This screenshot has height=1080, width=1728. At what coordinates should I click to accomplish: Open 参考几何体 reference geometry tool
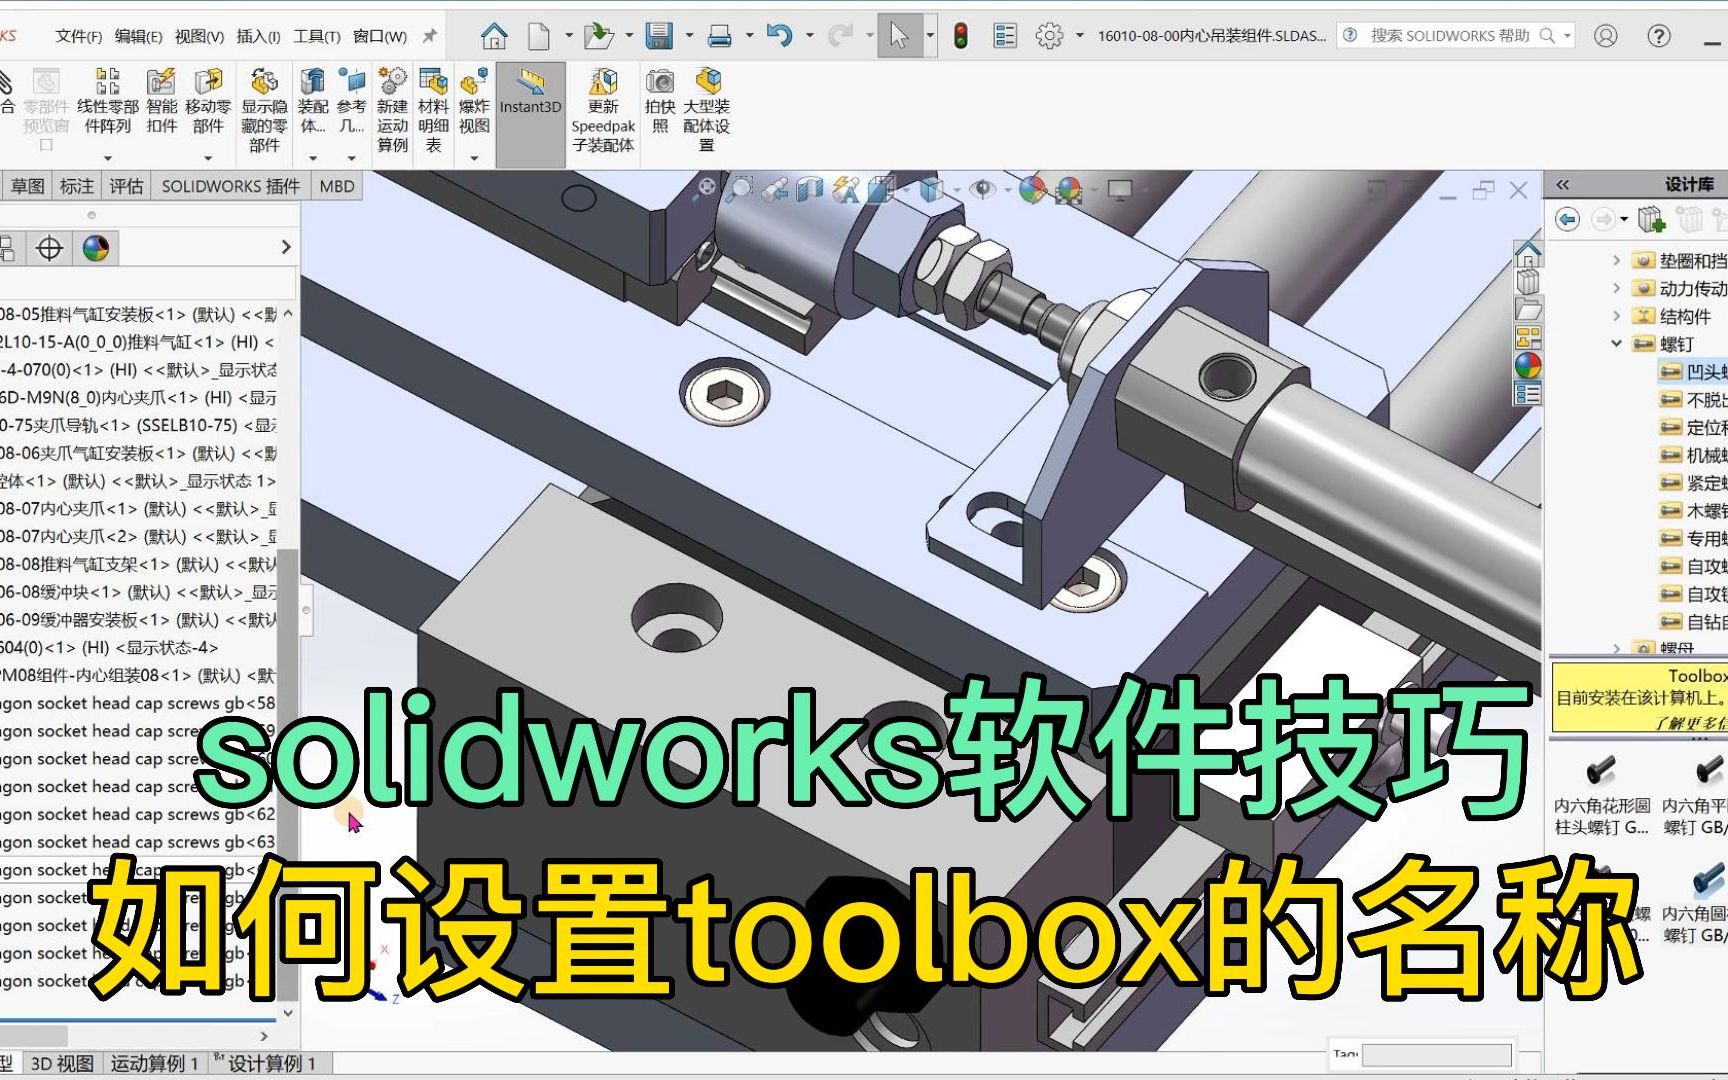click(x=351, y=100)
